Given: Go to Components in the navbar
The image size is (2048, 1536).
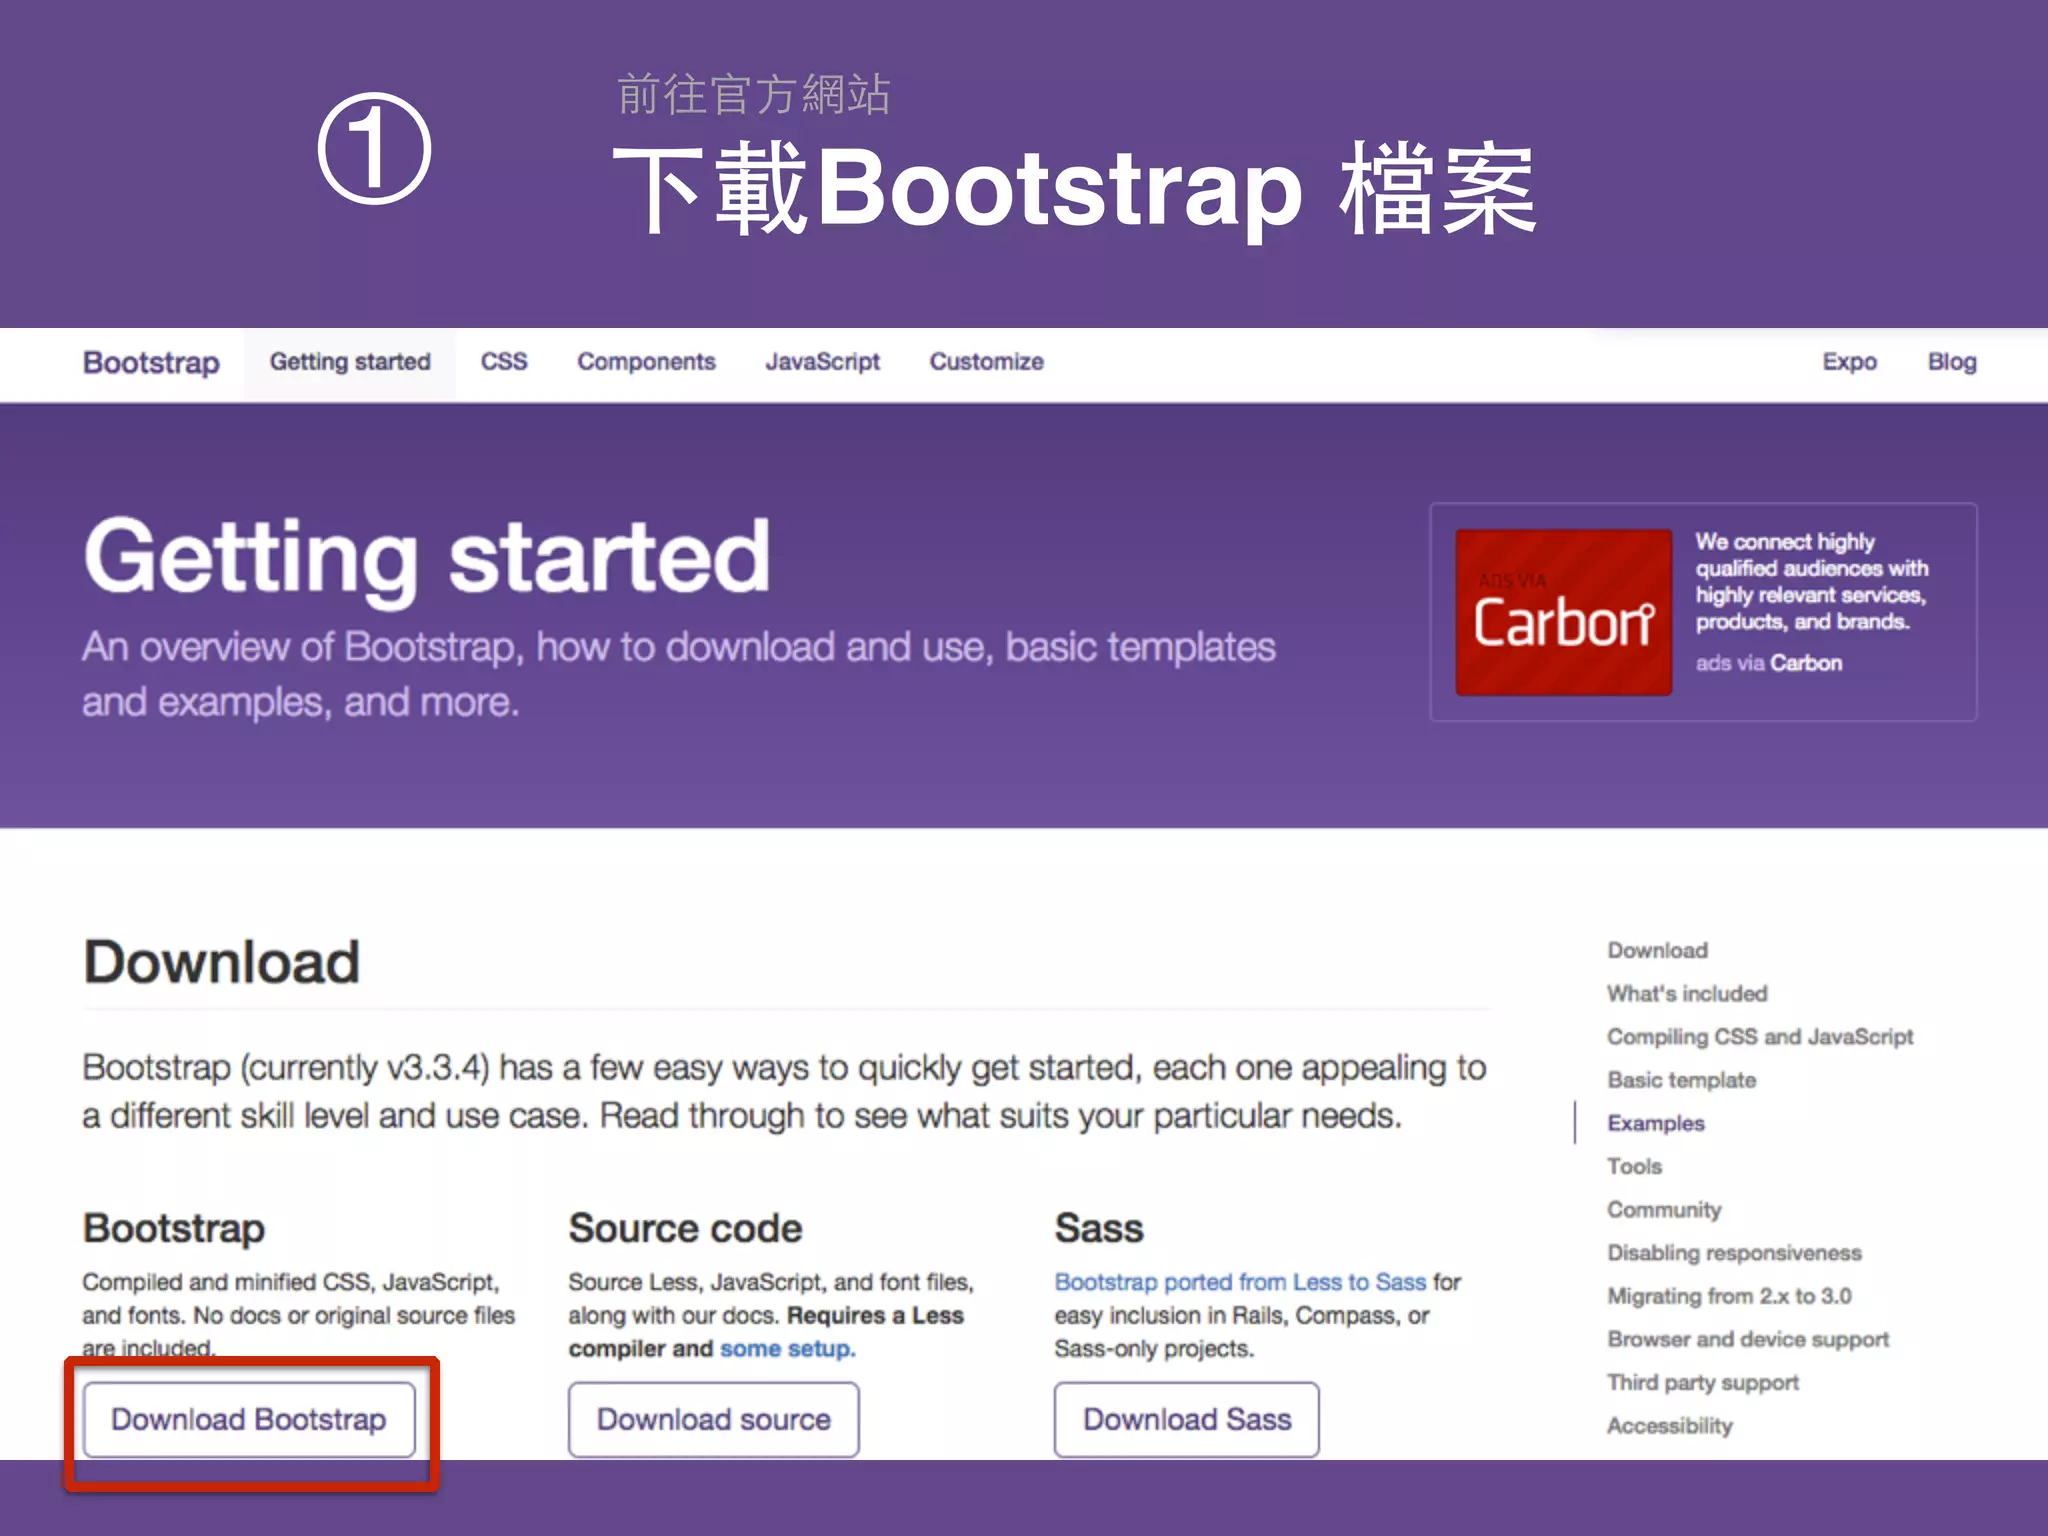Looking at the screenshot, I should click(646, 362).
